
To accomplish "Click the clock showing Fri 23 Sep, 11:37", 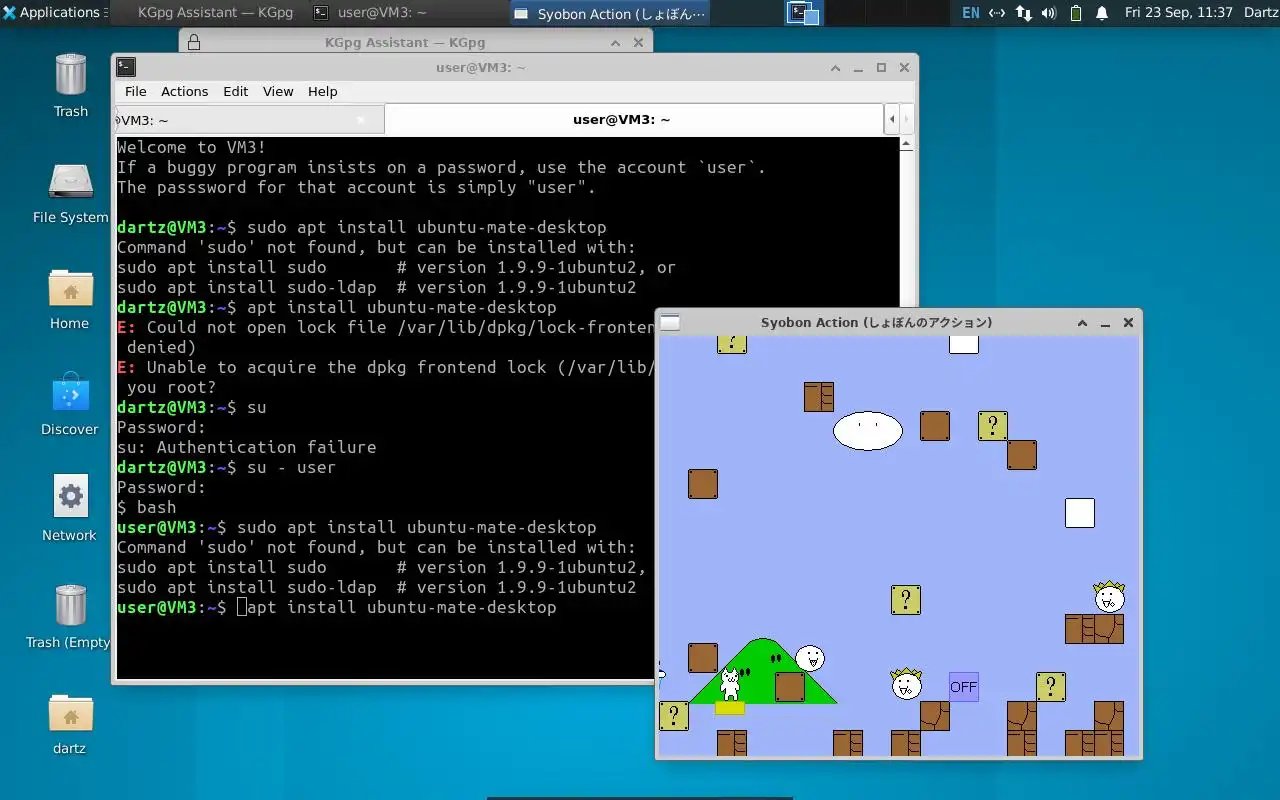I will point(1178,13).
